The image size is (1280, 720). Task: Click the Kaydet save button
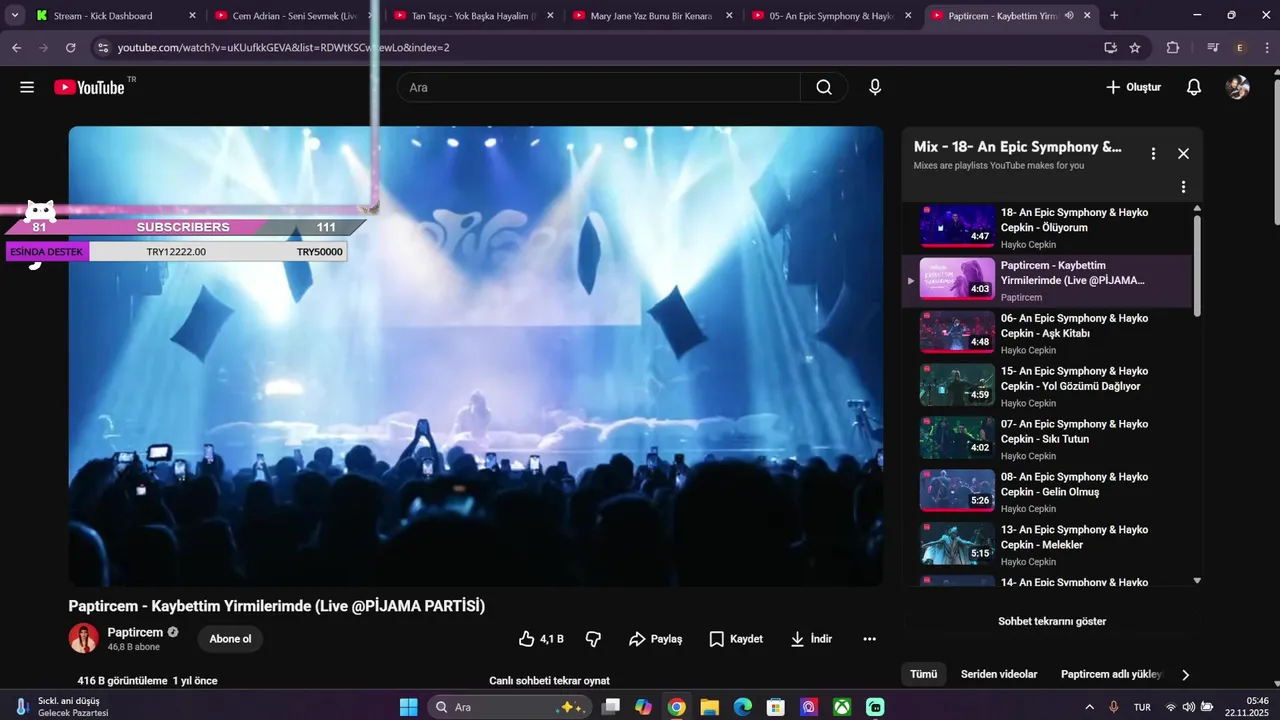click(x=736, y=639)
